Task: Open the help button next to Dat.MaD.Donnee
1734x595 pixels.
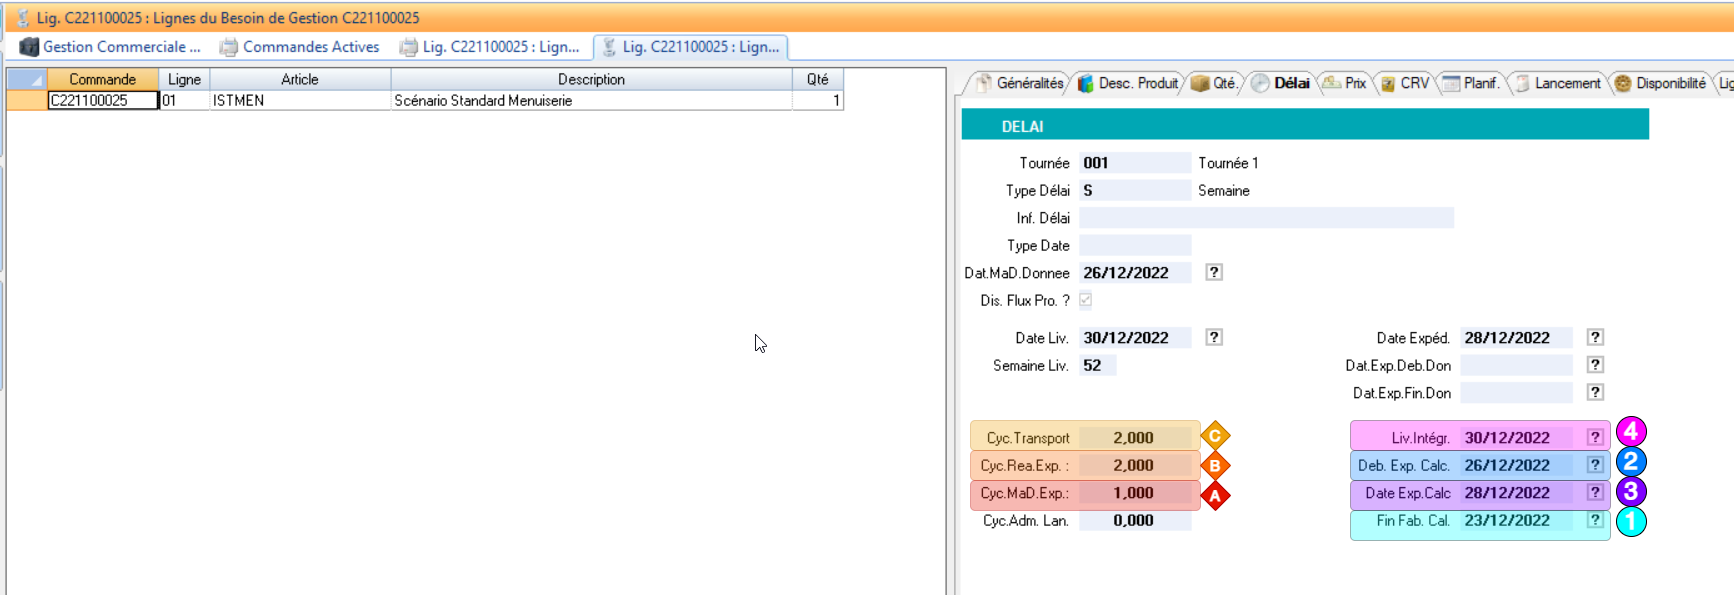Action: pyautogui.click(x=1214, y=272)
